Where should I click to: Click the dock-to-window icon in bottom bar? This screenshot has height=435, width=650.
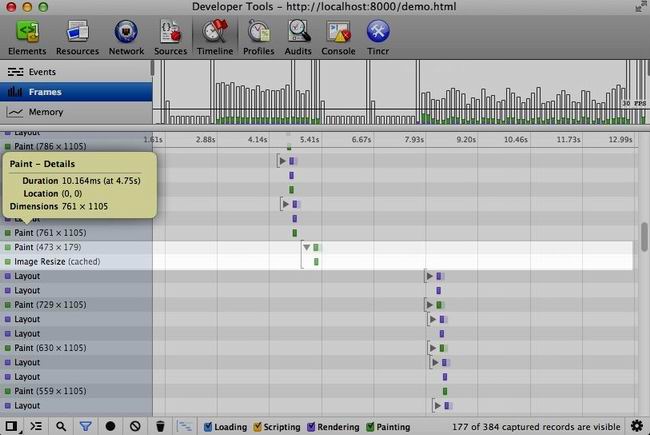(11, 426)
